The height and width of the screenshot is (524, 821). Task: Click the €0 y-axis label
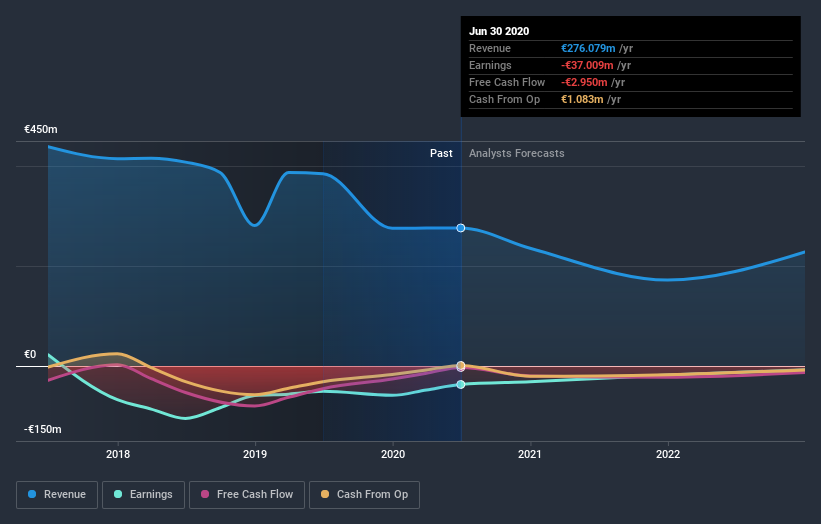[30, 354]
